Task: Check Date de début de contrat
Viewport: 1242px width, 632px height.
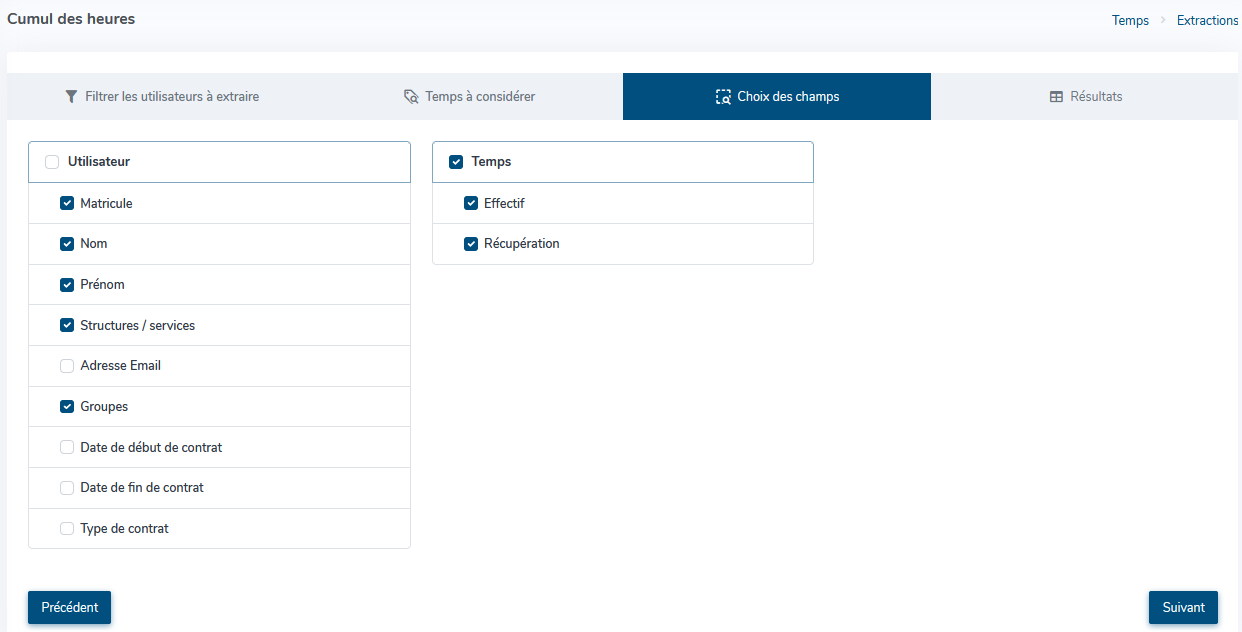Action: point(67,448)
